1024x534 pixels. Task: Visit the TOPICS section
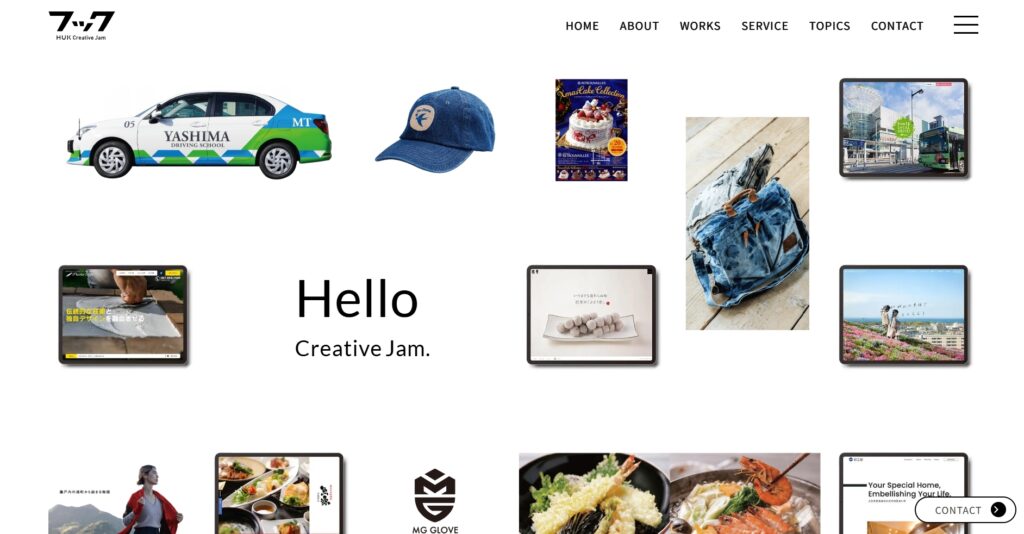click(829, 26)
